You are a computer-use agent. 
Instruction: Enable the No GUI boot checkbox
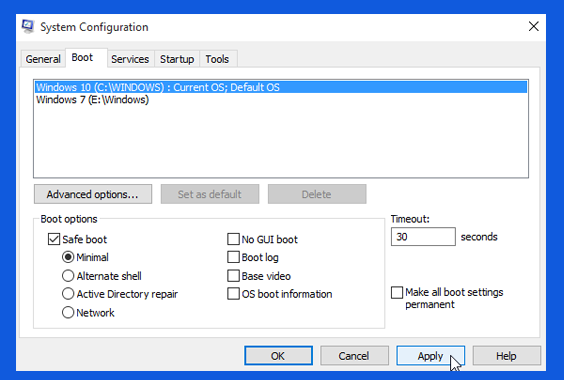[233, 239]
